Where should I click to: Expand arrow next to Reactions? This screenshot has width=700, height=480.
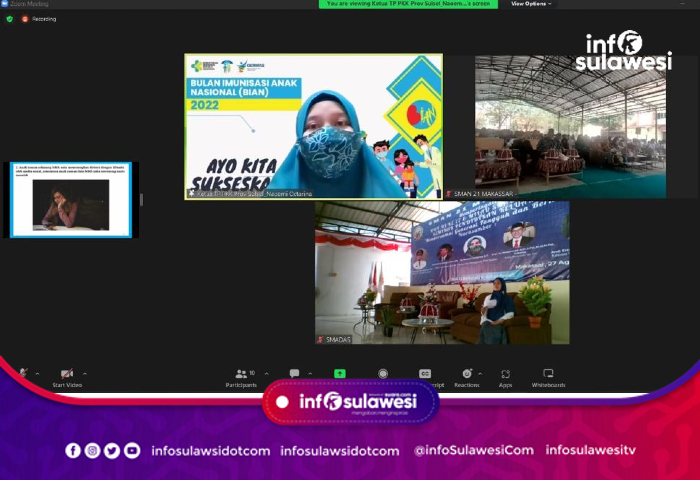pyautogui.click(x=480, y=374)
